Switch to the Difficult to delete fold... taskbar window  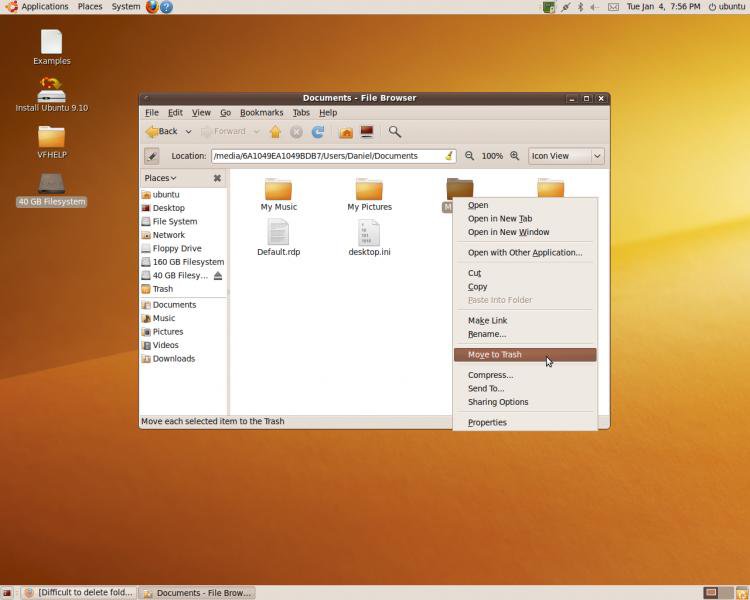(79, 593)
